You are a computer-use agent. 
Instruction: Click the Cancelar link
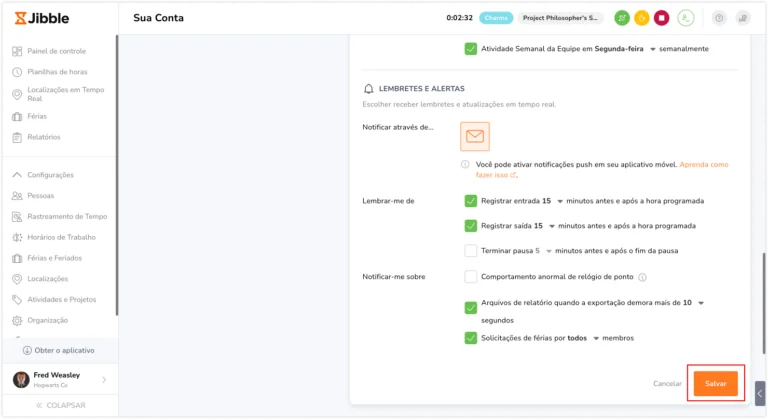(x=667, y=383)
